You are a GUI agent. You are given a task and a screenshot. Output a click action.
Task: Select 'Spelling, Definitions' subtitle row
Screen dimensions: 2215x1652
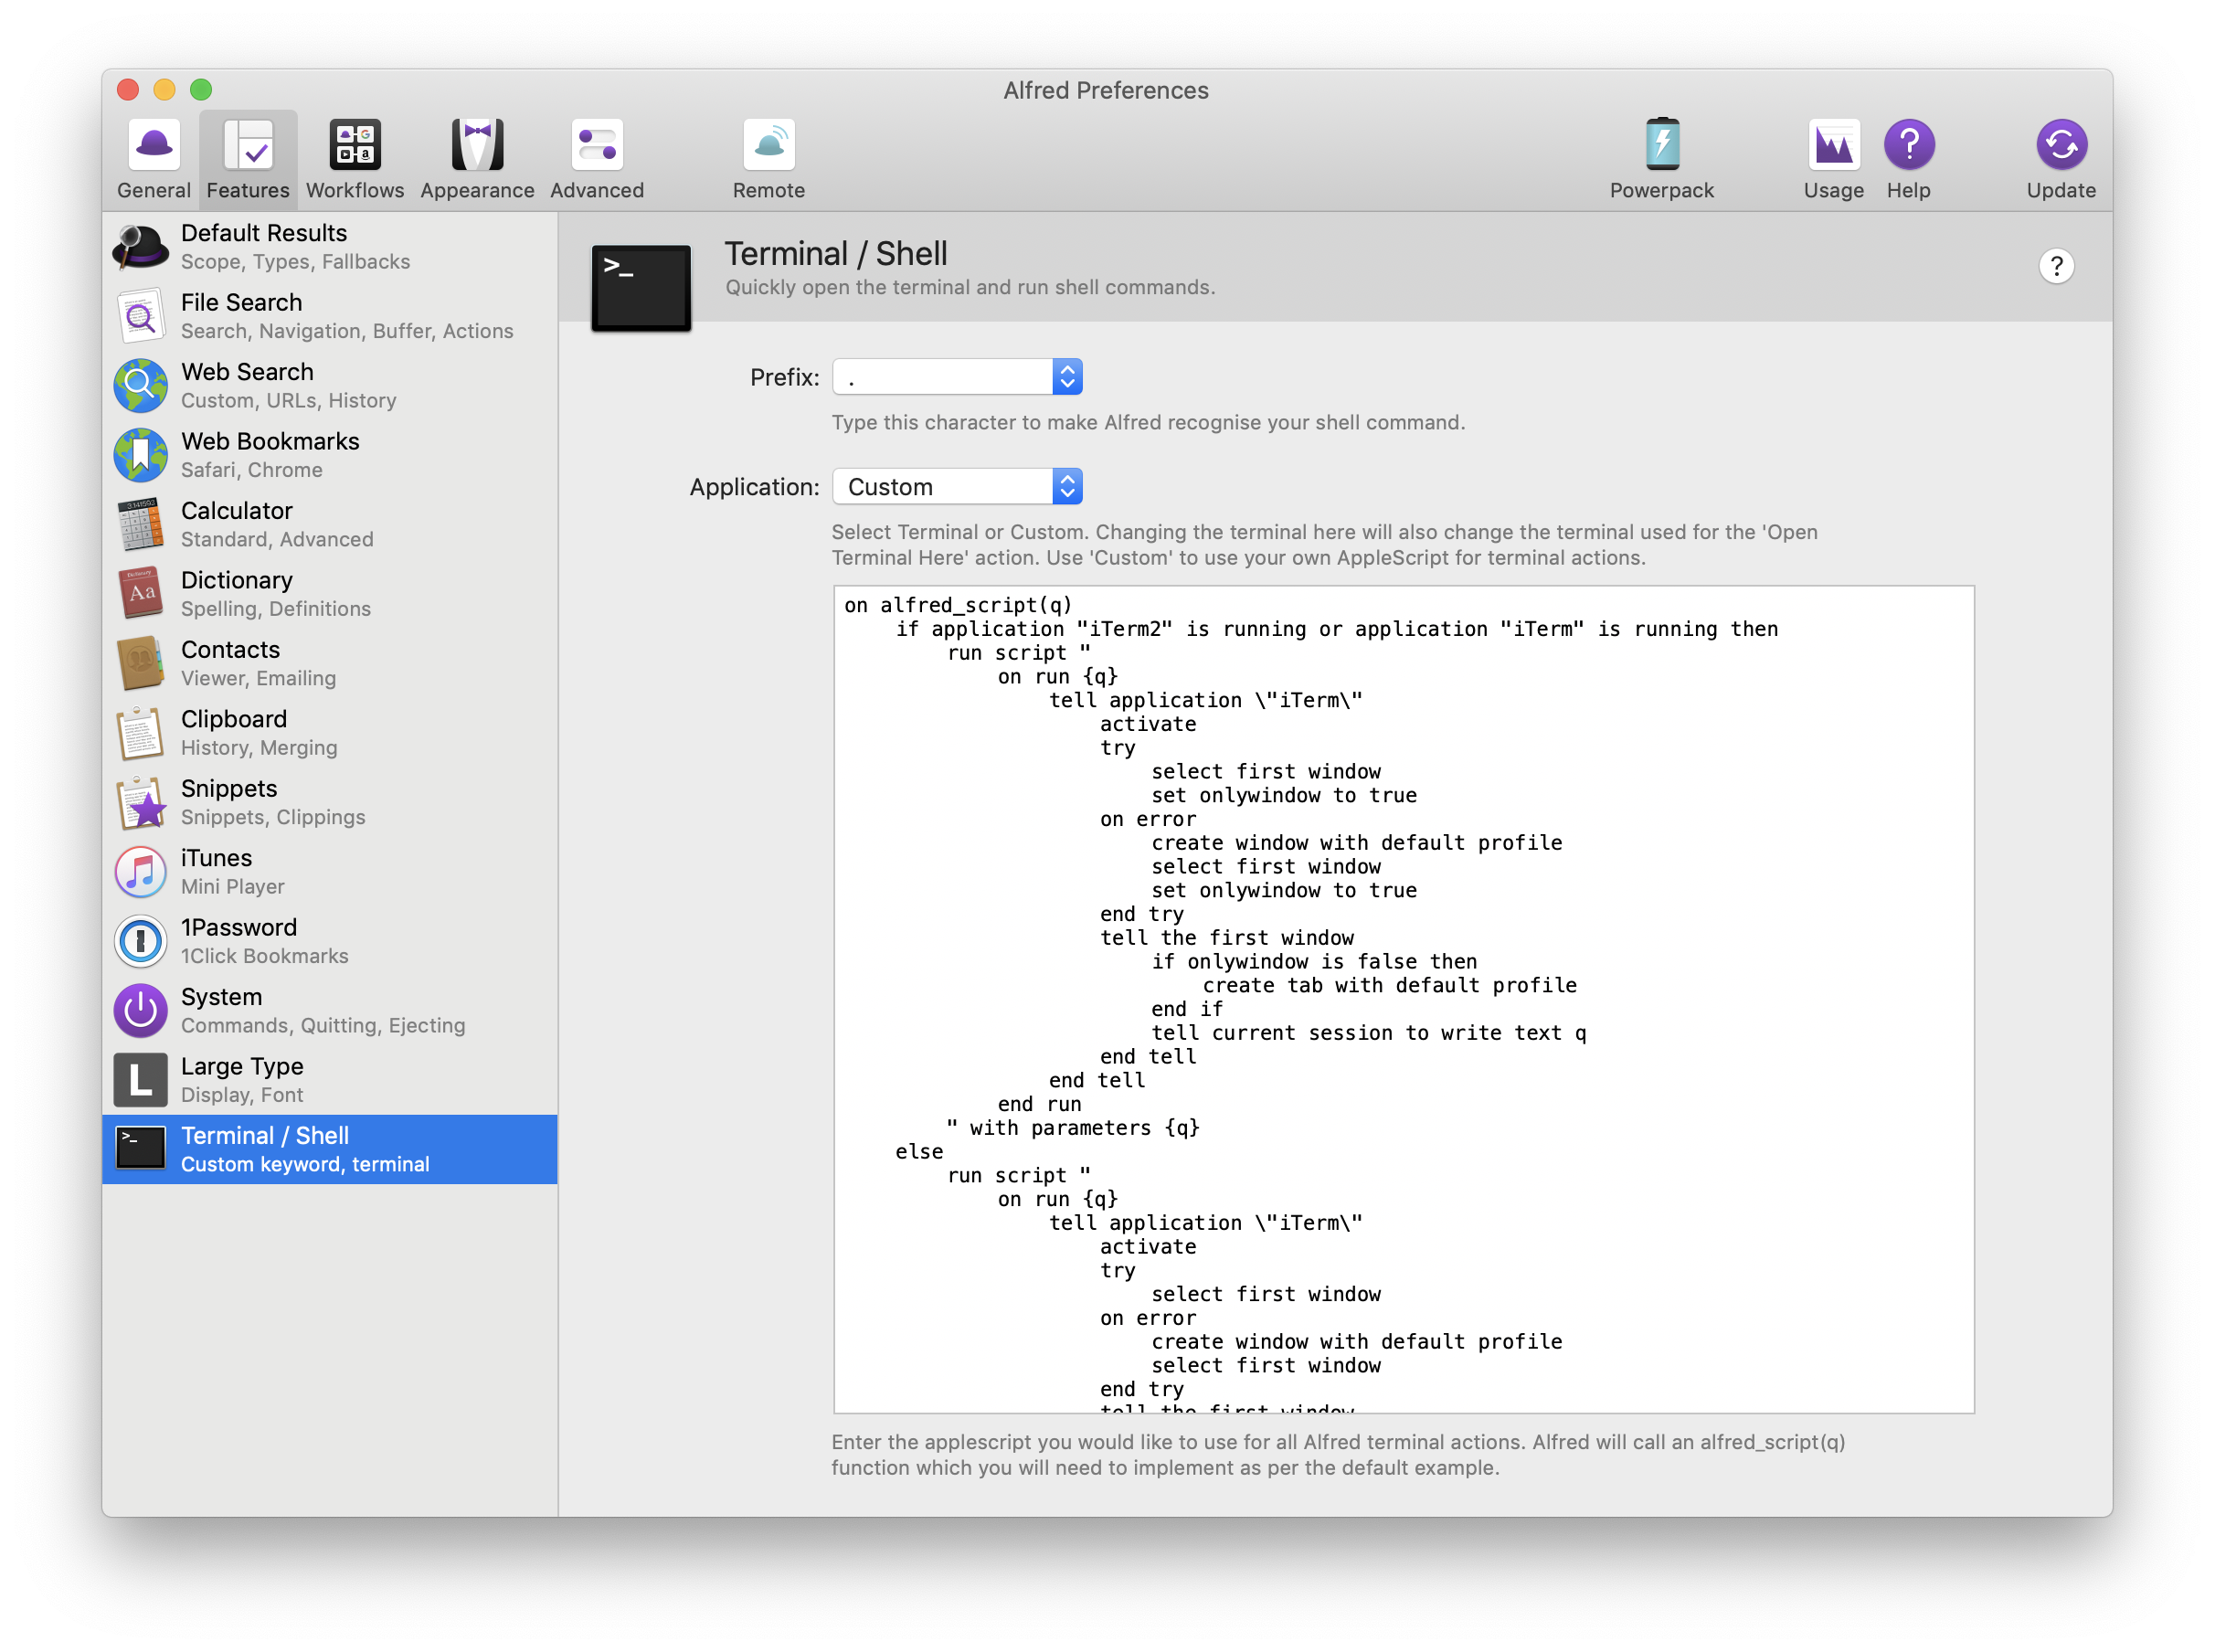(x=276, y=609)
